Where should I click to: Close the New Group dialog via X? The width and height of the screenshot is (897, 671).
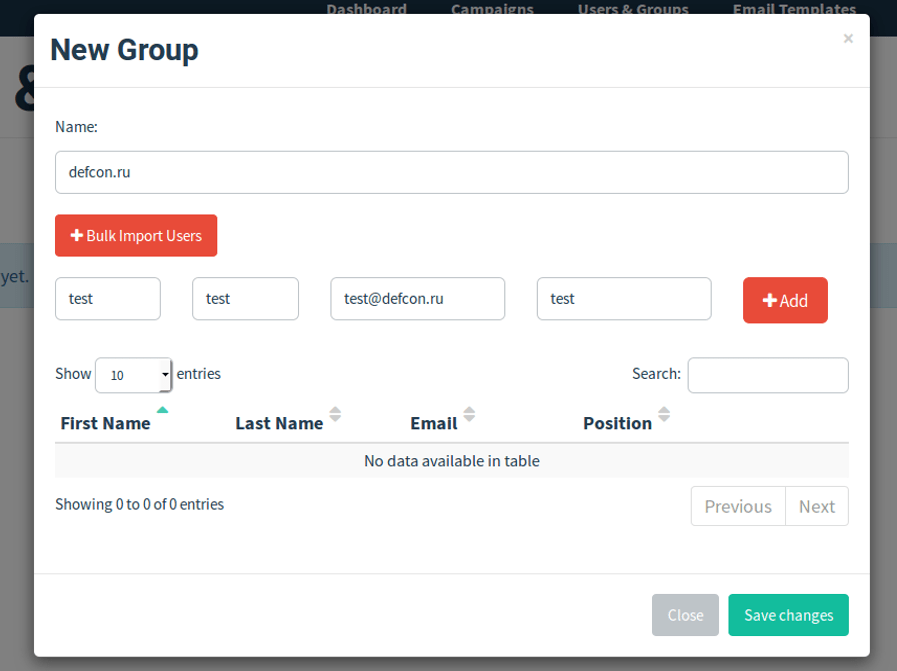coord(847,39)
